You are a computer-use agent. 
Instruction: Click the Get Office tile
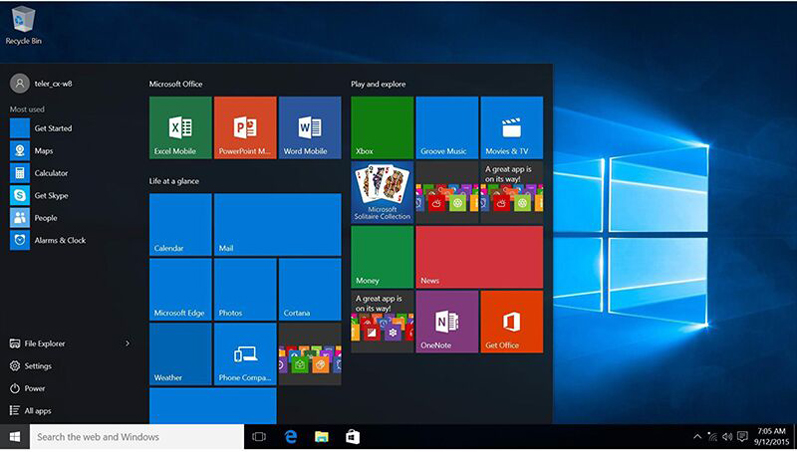point(512,322)
